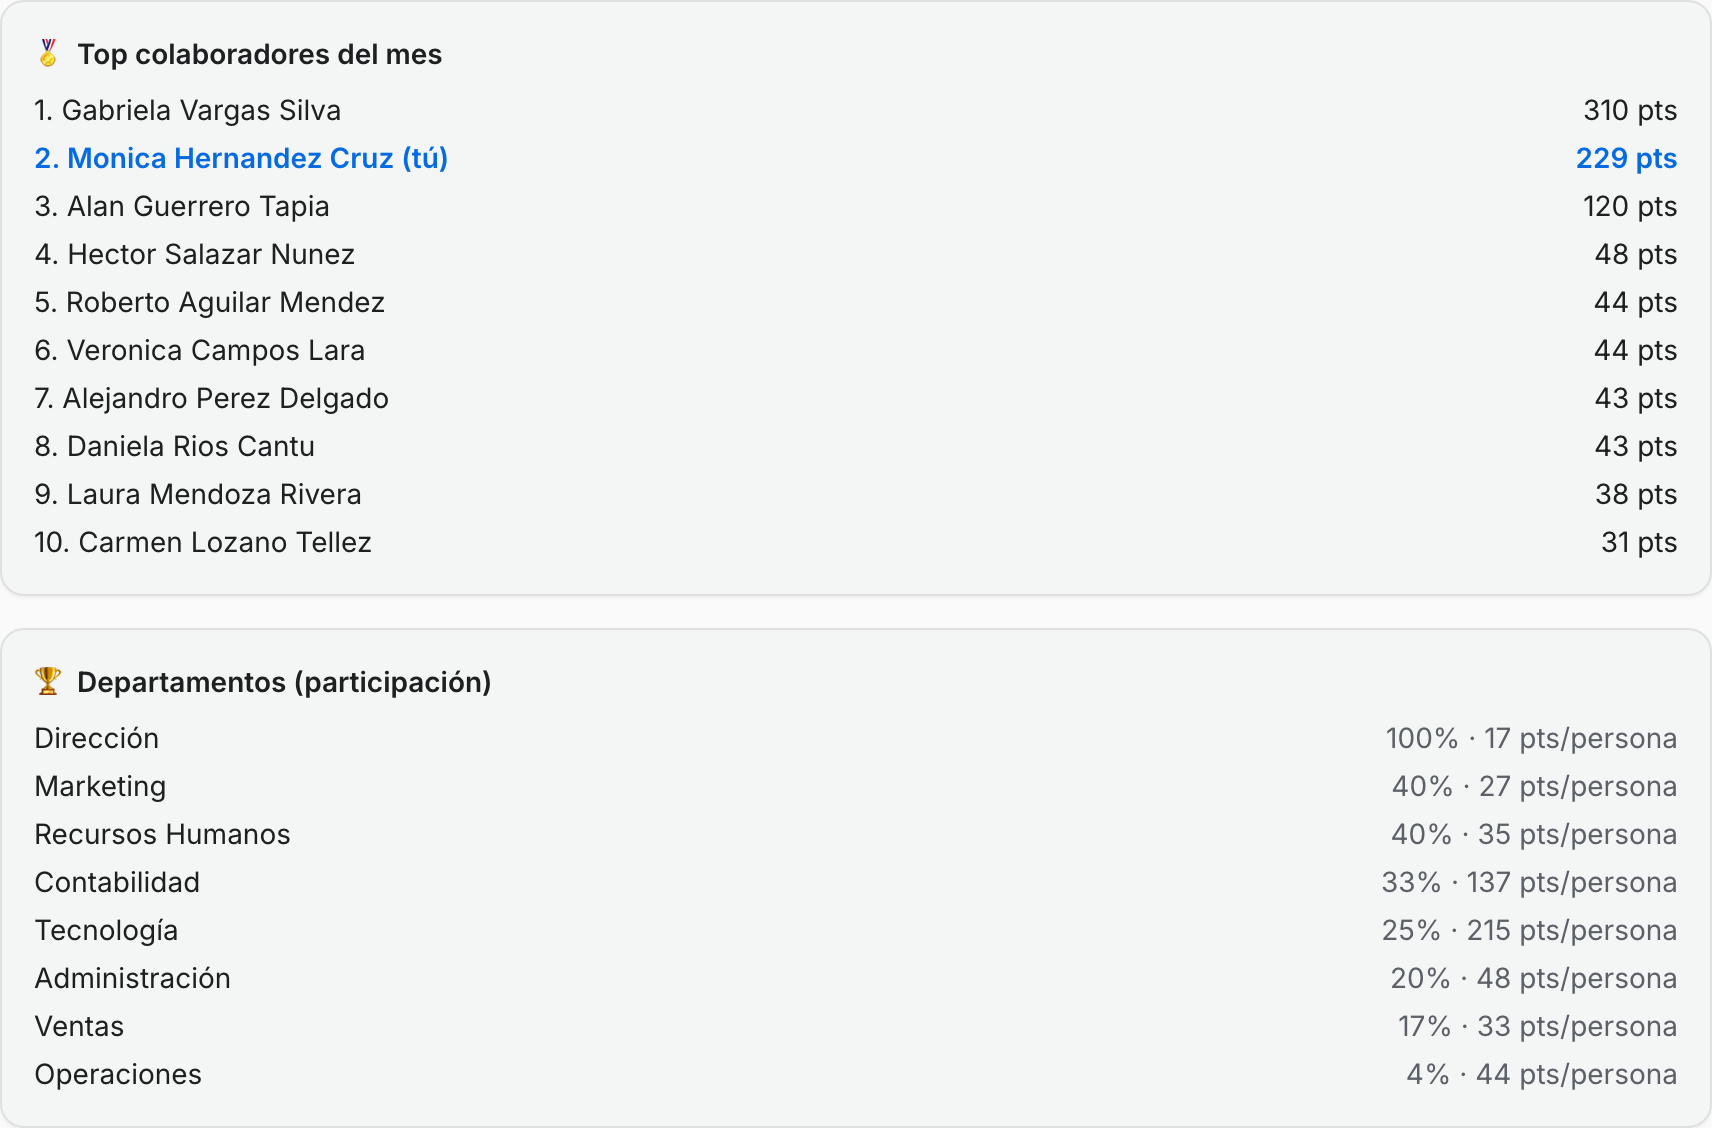
Task: Click Alejandro Perez Delgado in ranking
Action: point(855,398)
